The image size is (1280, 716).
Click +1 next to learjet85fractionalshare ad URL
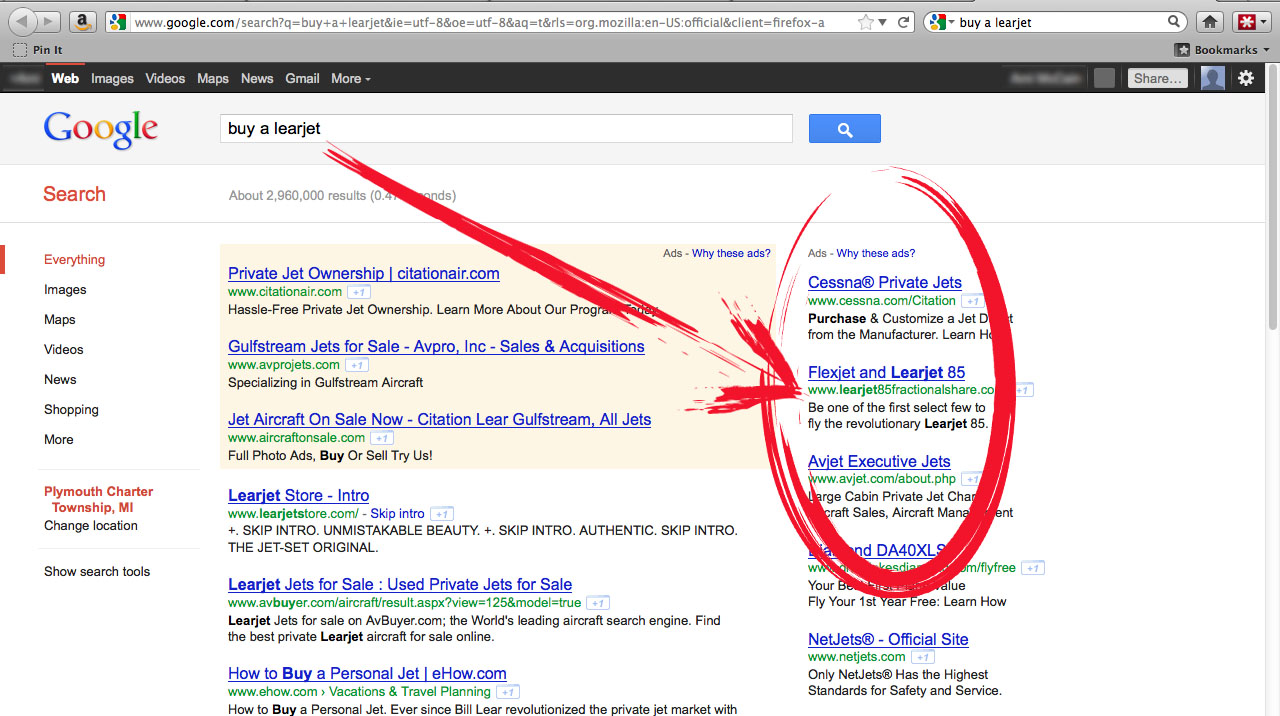coord(1022,390)
